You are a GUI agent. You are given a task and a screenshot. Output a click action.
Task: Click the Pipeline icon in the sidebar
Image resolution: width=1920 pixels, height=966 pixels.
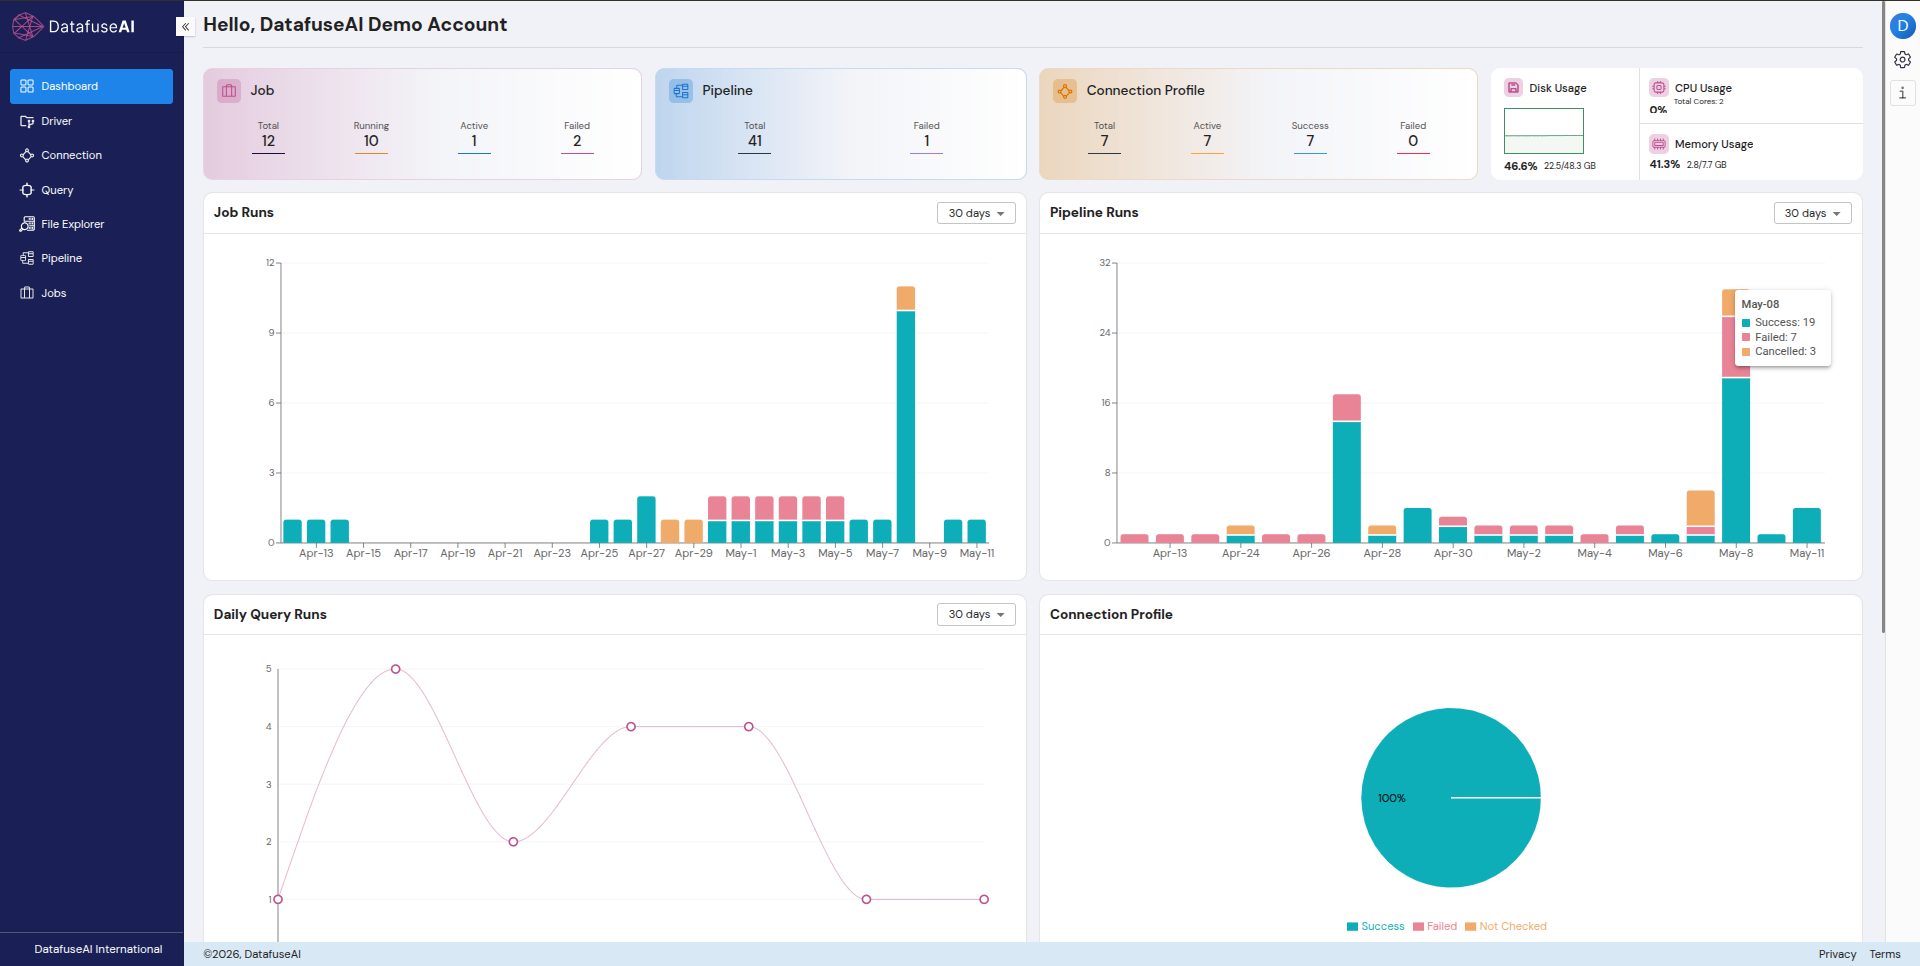coord(27,258)
